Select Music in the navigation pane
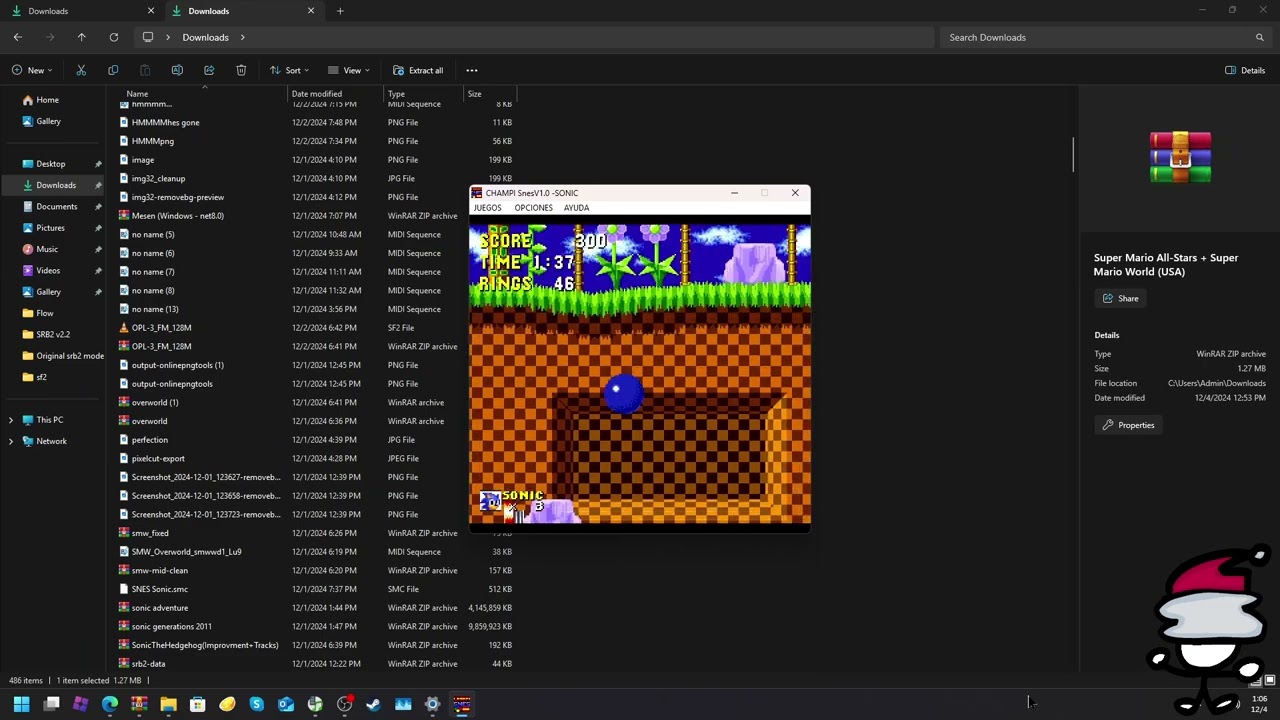1280x720 pixels. click(47, 249)
